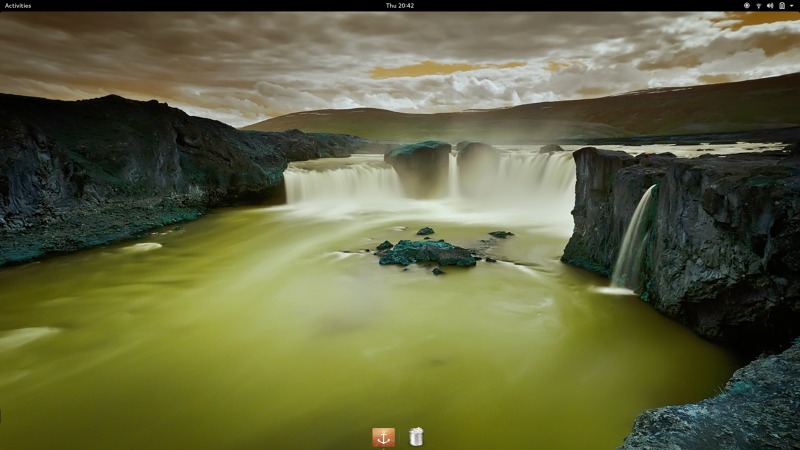Open the anchor dock application icon

(383, 437)
